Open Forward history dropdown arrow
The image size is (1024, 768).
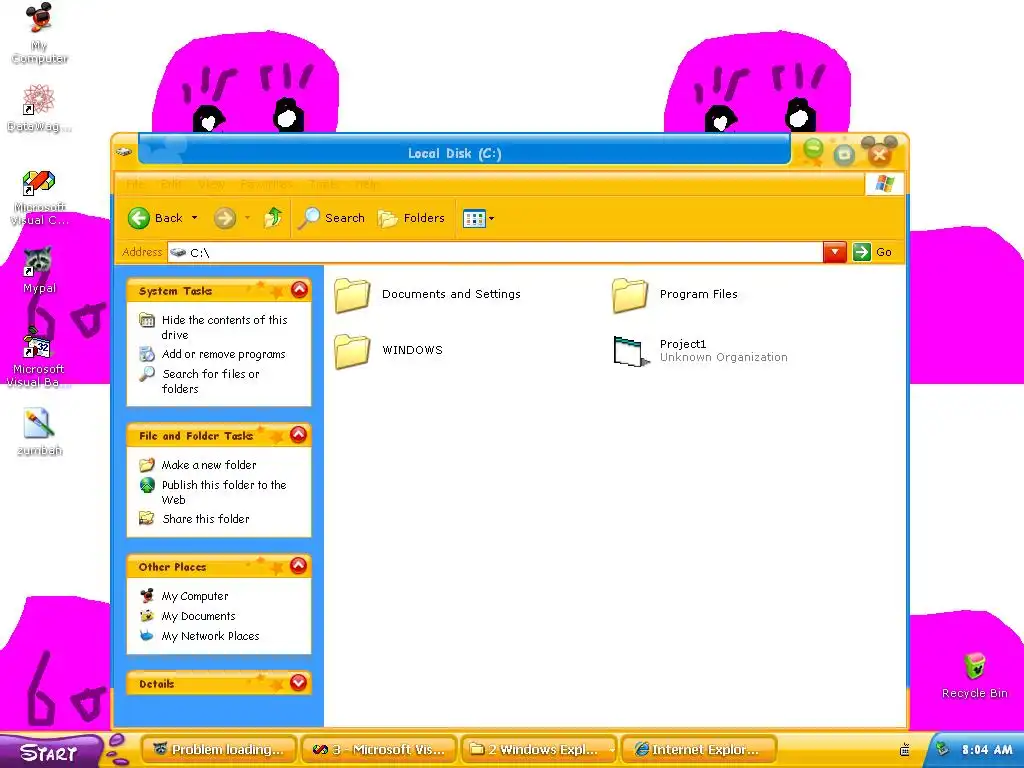(x=248, y=218)
